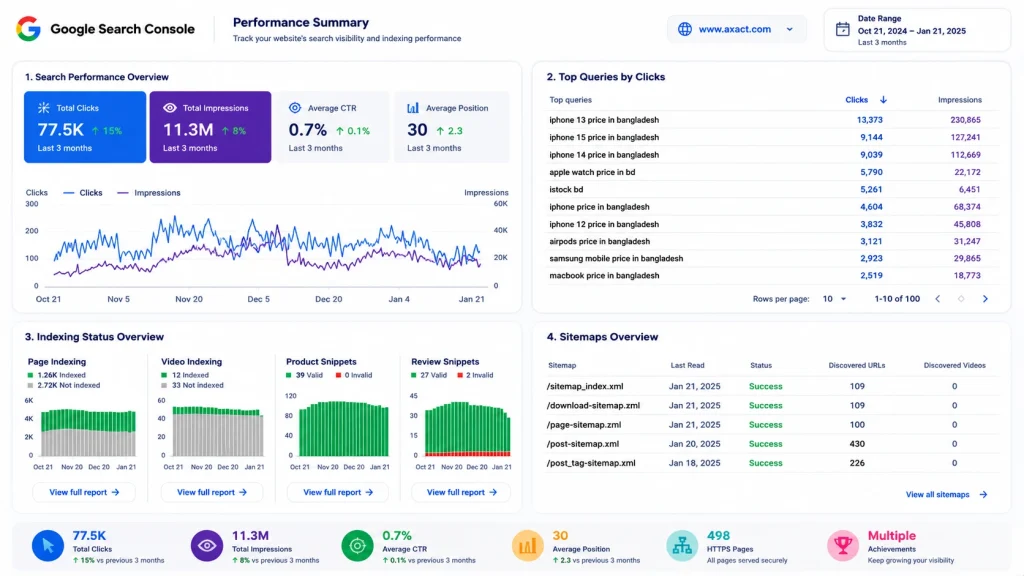
Task: Open /sitemap_index.xml sitemap row
Action: coord(772,387)
